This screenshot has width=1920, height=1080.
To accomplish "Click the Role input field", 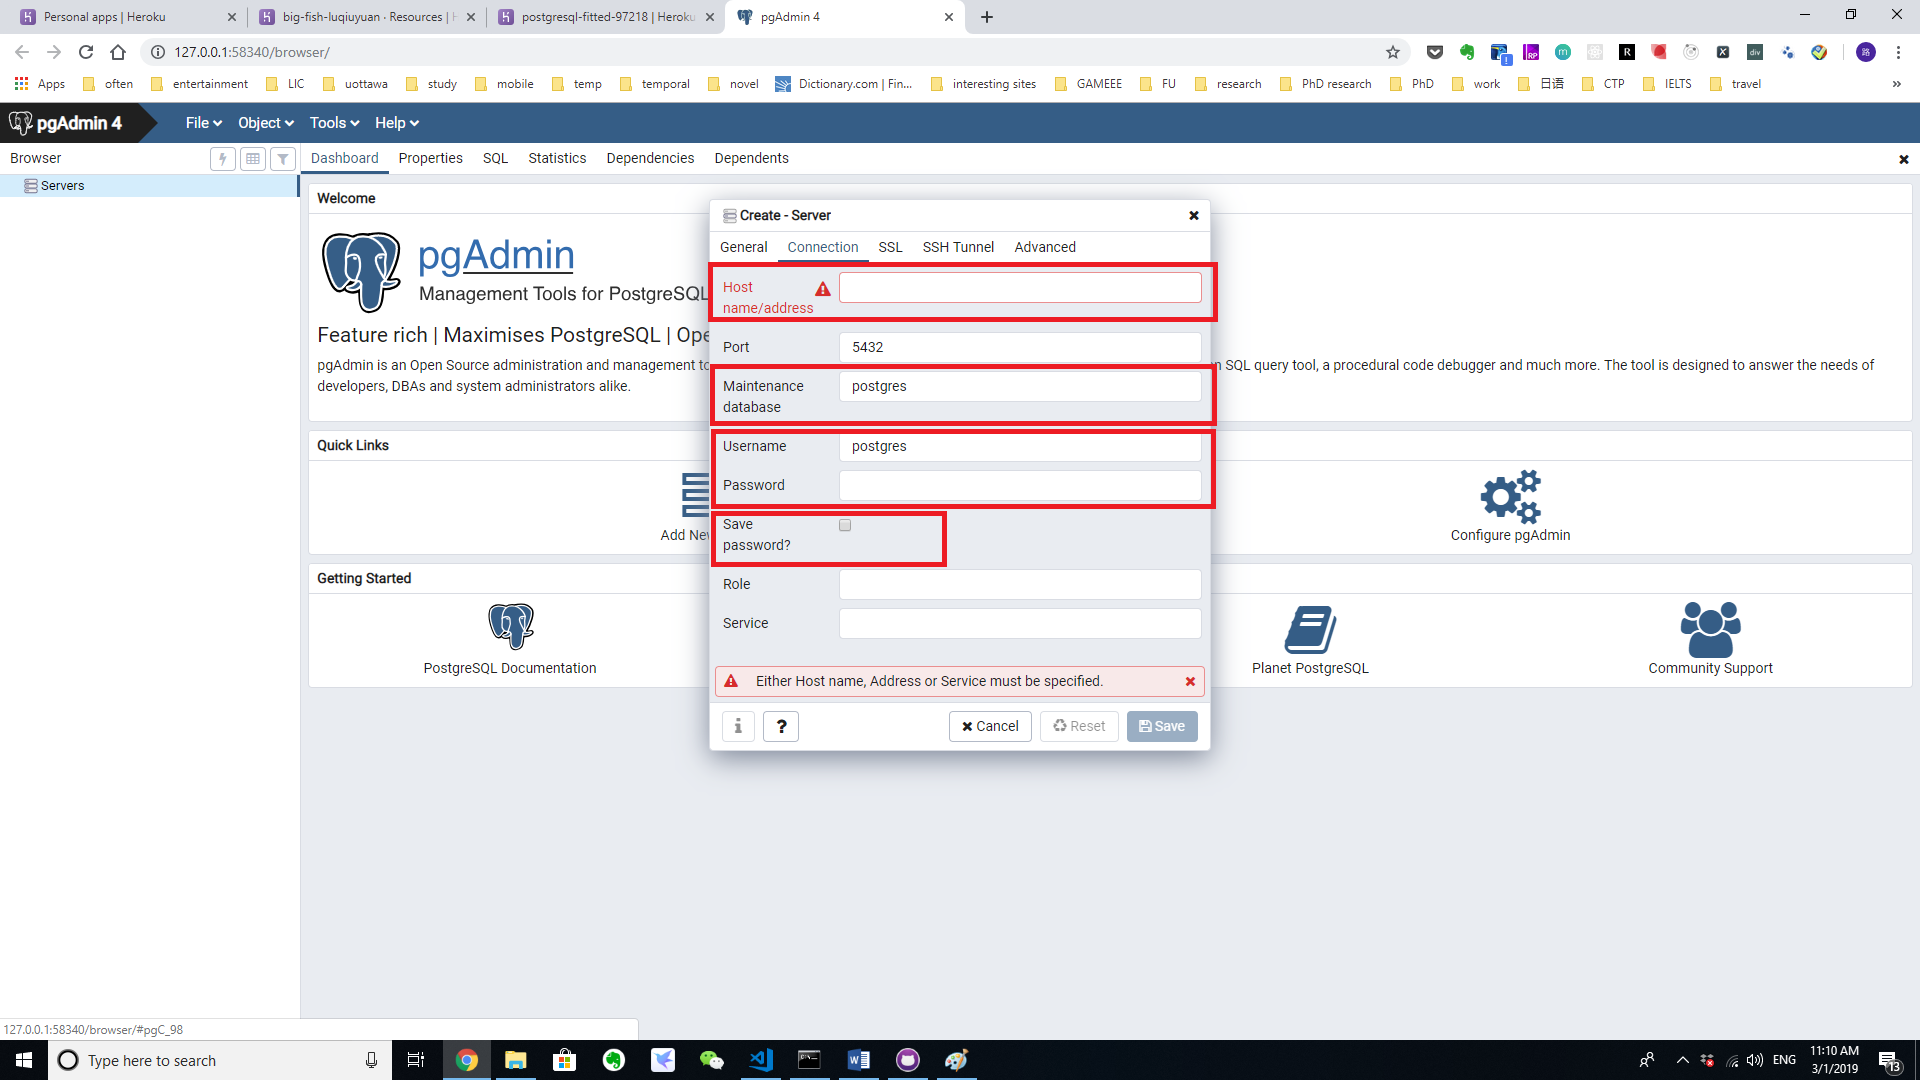I will tap(1020, 584).
